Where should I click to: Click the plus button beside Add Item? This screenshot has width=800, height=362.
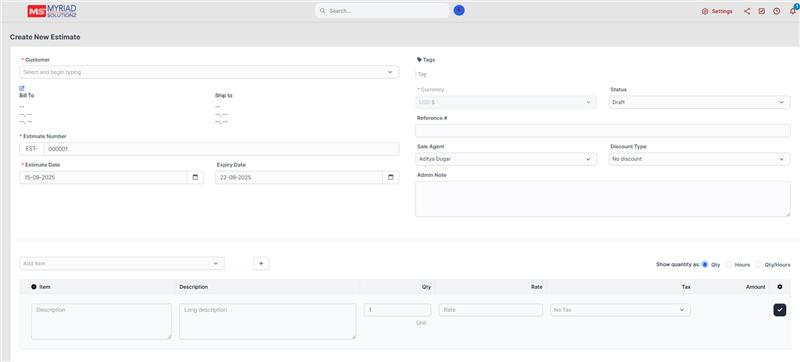click(261, 264)
